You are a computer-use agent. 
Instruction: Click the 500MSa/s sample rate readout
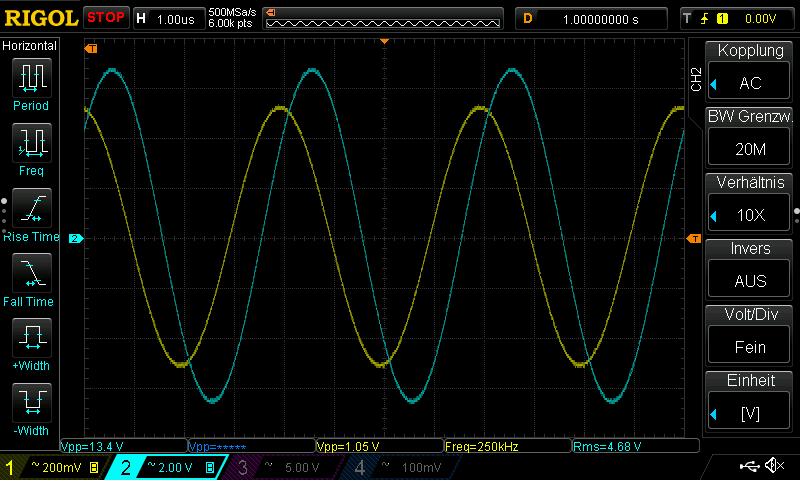point(232,12)
